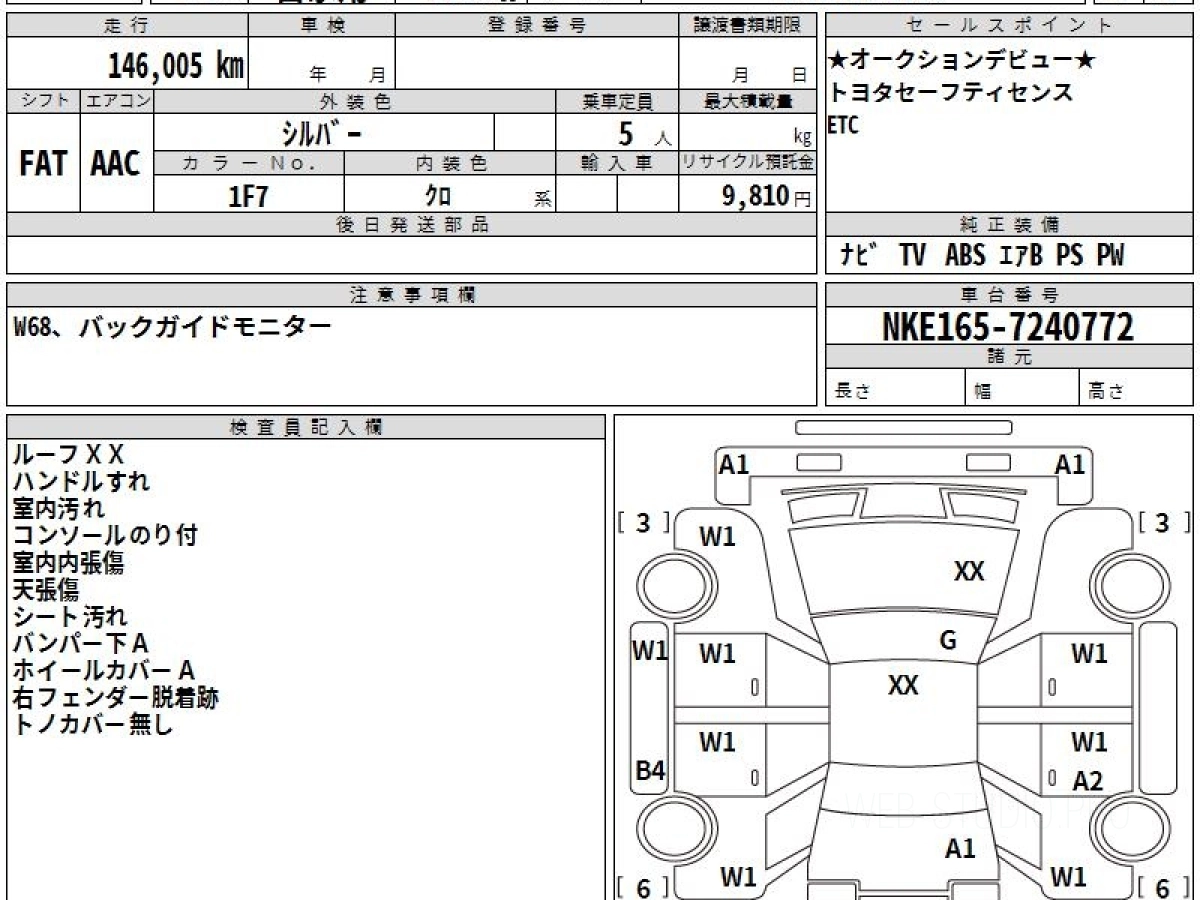Image resolution: width=1200 pixels, height=900 pixels.
Task: Select the 検査員記入欄 section header
Action: tap(306, 427)
